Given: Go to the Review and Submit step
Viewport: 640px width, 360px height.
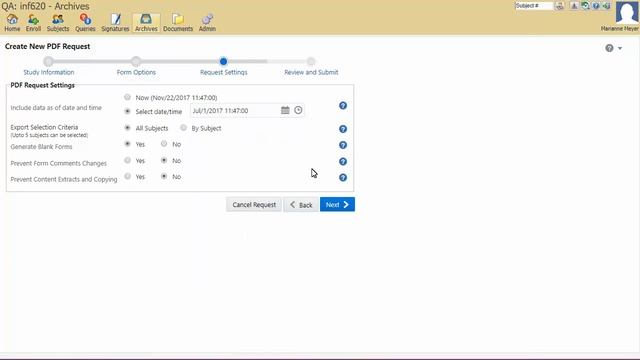Looking at the screenshot, I should pos(311,72).
